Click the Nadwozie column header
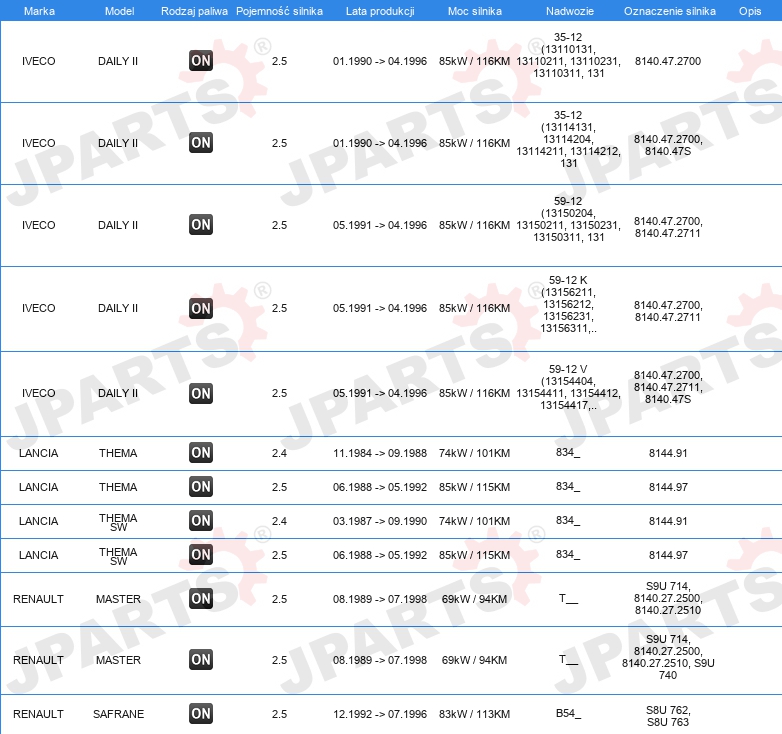The height and width of the screenshot is (734, 782). (570, 11)
